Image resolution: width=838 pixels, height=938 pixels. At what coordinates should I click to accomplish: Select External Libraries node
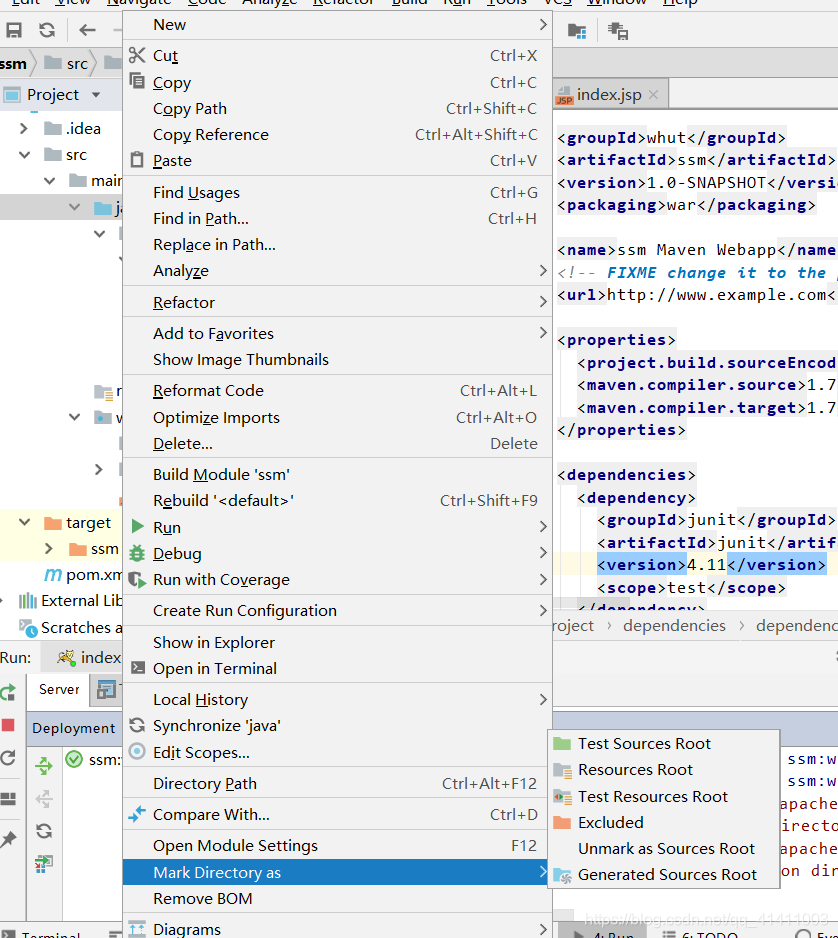click(71, 601)
